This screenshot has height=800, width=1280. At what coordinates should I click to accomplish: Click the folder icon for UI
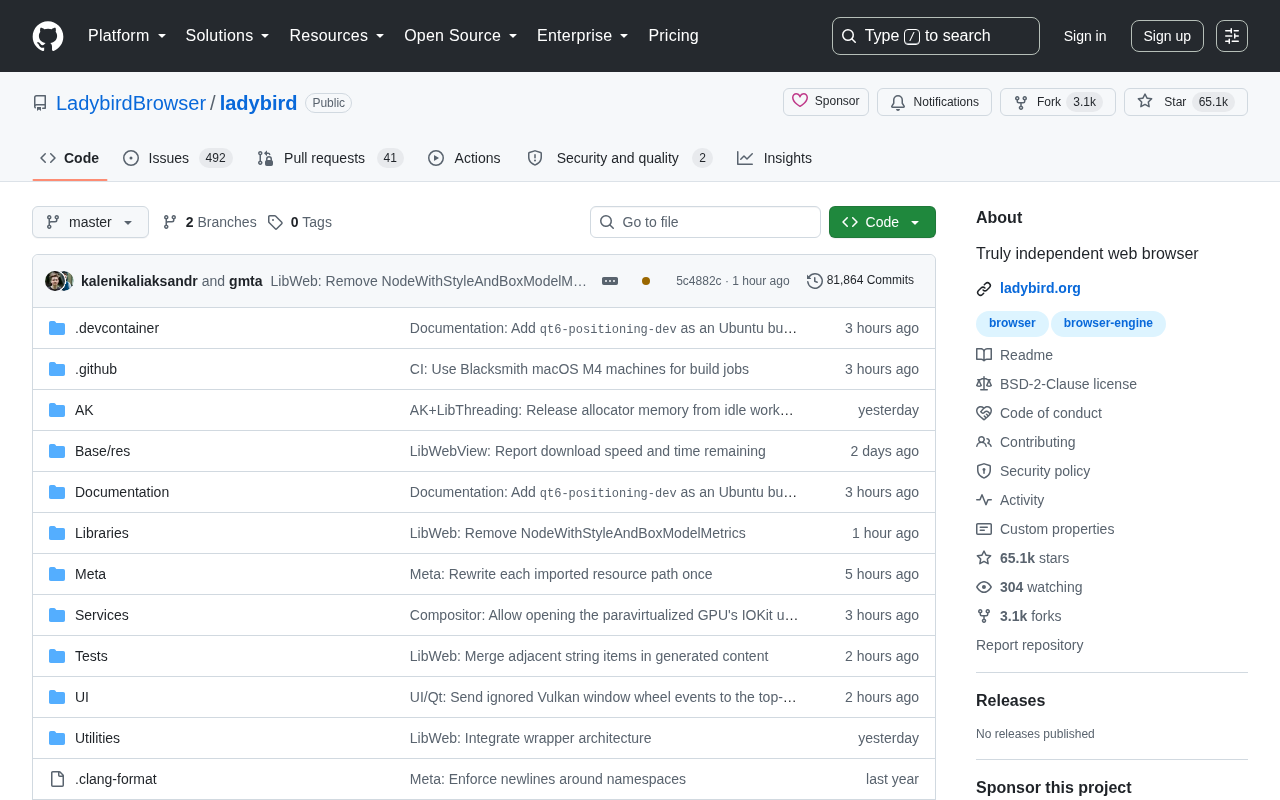point(57,697)
